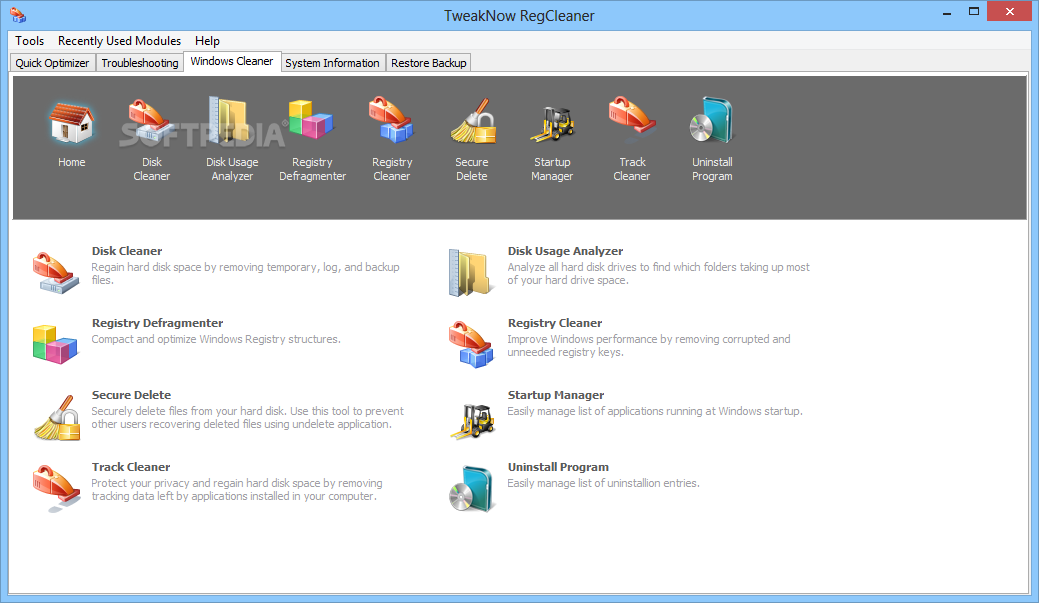Launch Disk Cleaner from the dark toolbar

pyautogui.click(x=151, y=123)
